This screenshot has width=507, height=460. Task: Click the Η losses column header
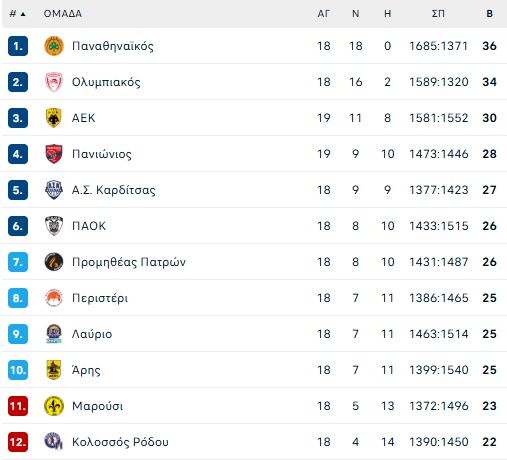pyautogui.click(x=387, y=14)
